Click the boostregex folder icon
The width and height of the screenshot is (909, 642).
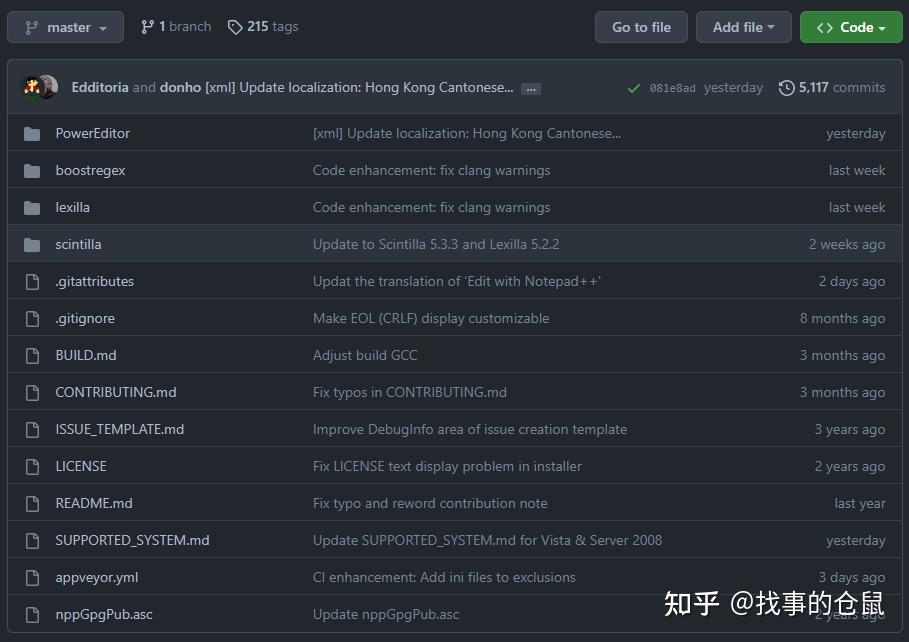pyautogui.click(x=32, y=171)
